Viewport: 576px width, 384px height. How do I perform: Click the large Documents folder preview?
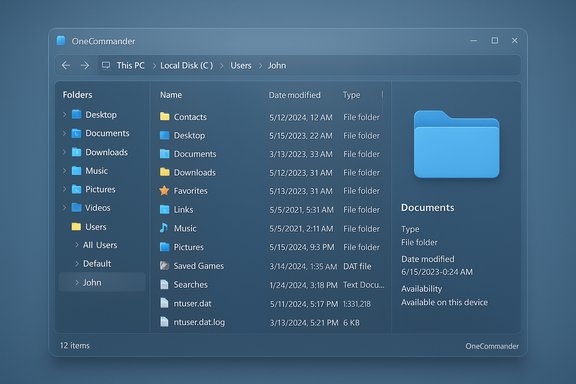pos(457,144)
